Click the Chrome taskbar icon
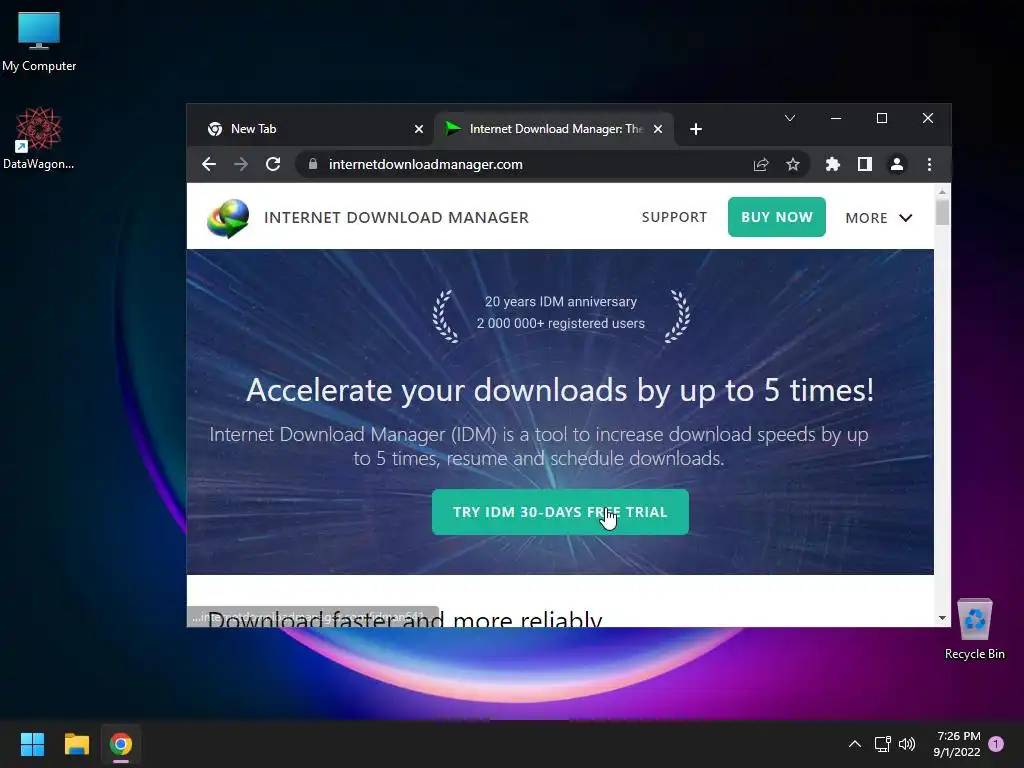The height and width of the screenshot is (768, 1024). click(121, 744)
